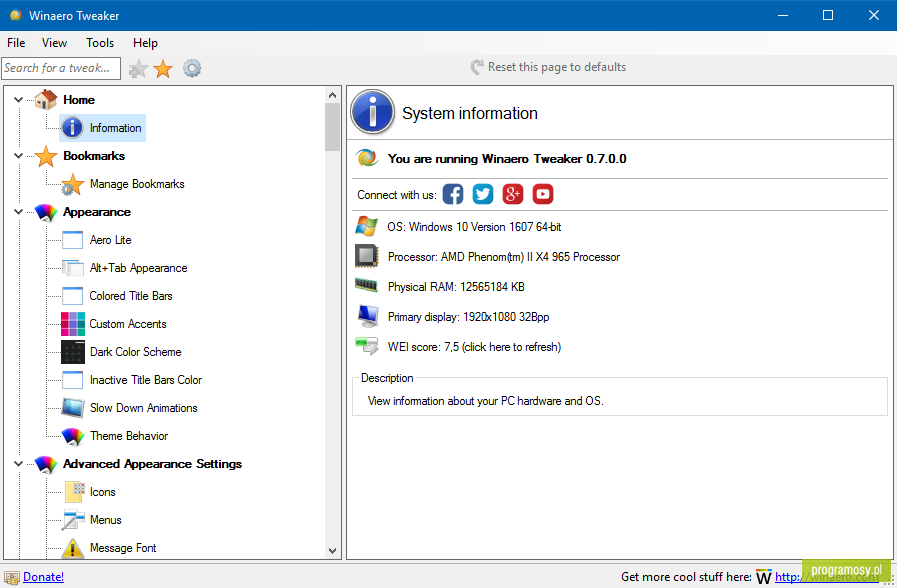Click the tree scrollbar down arrow
The image size is (897, 588).
point(332,551)
